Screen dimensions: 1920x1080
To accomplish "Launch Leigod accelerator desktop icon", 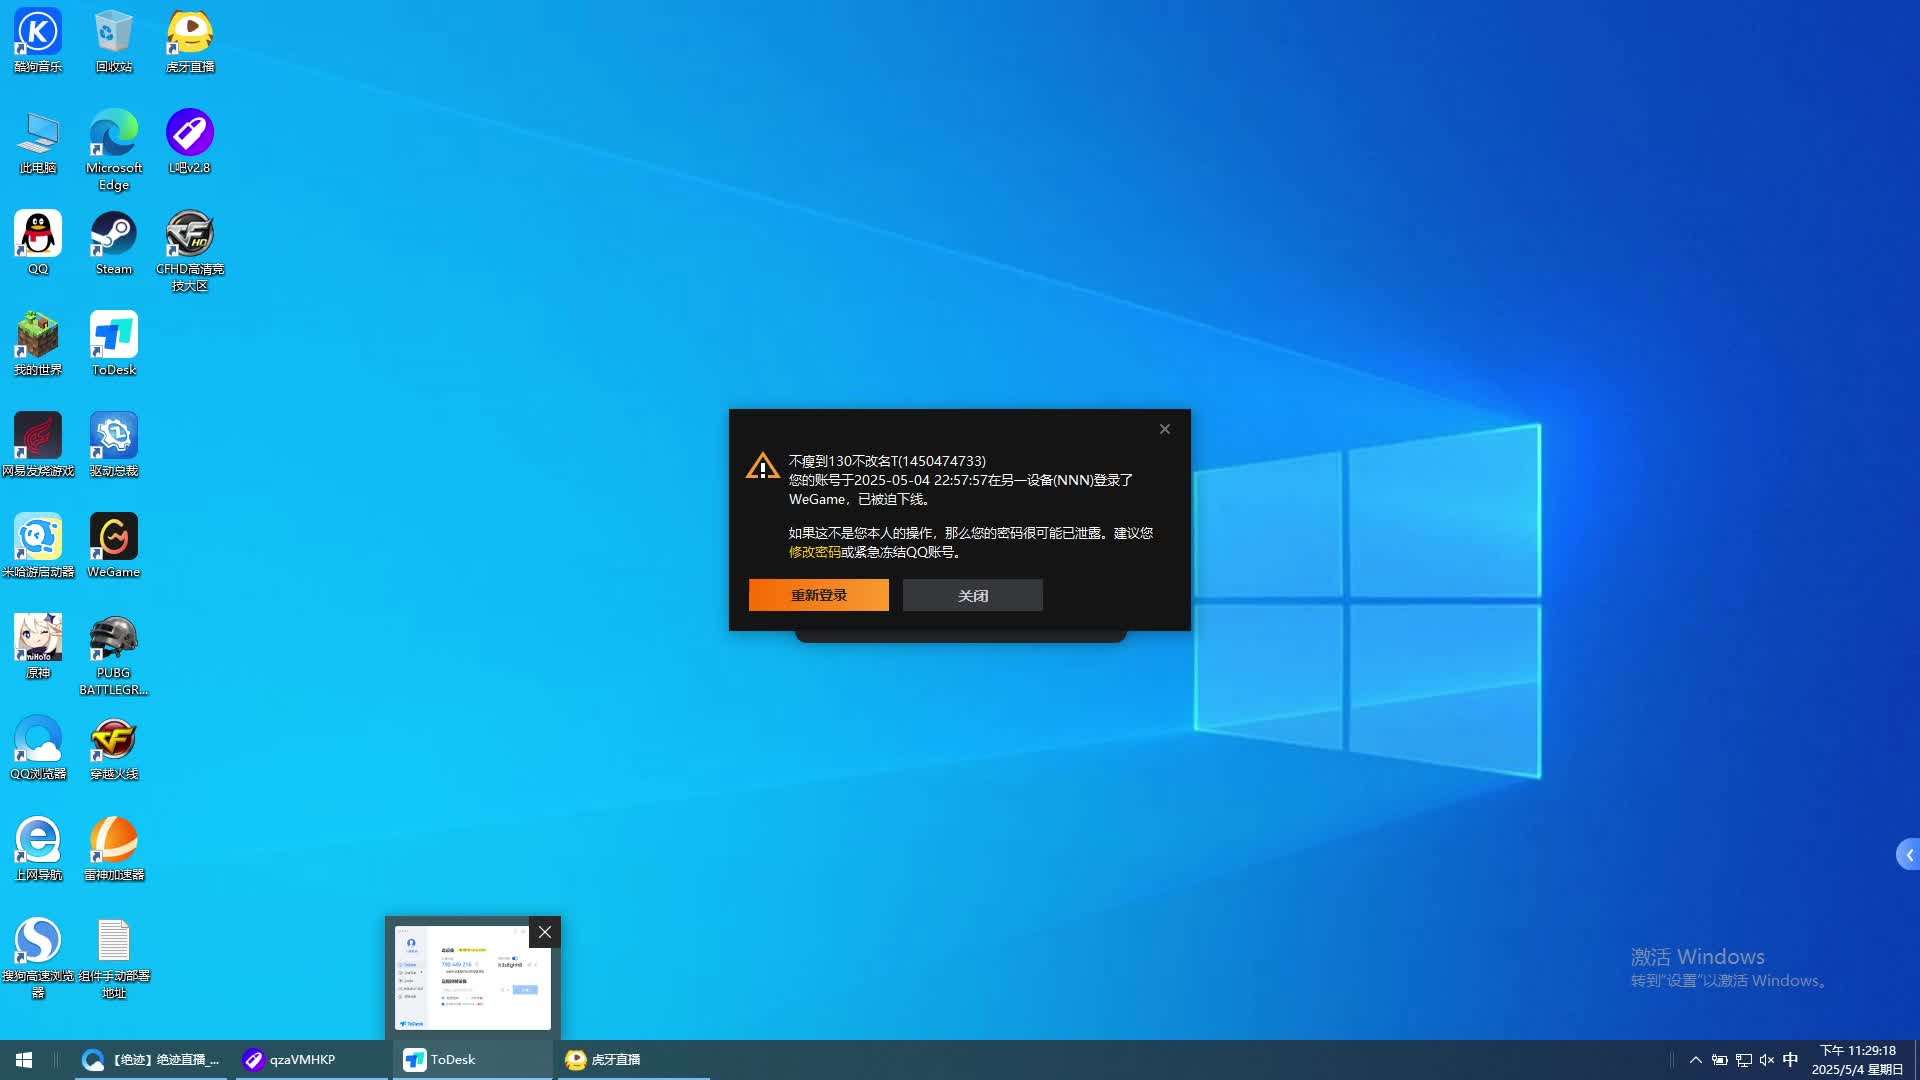I will [114, 849].
